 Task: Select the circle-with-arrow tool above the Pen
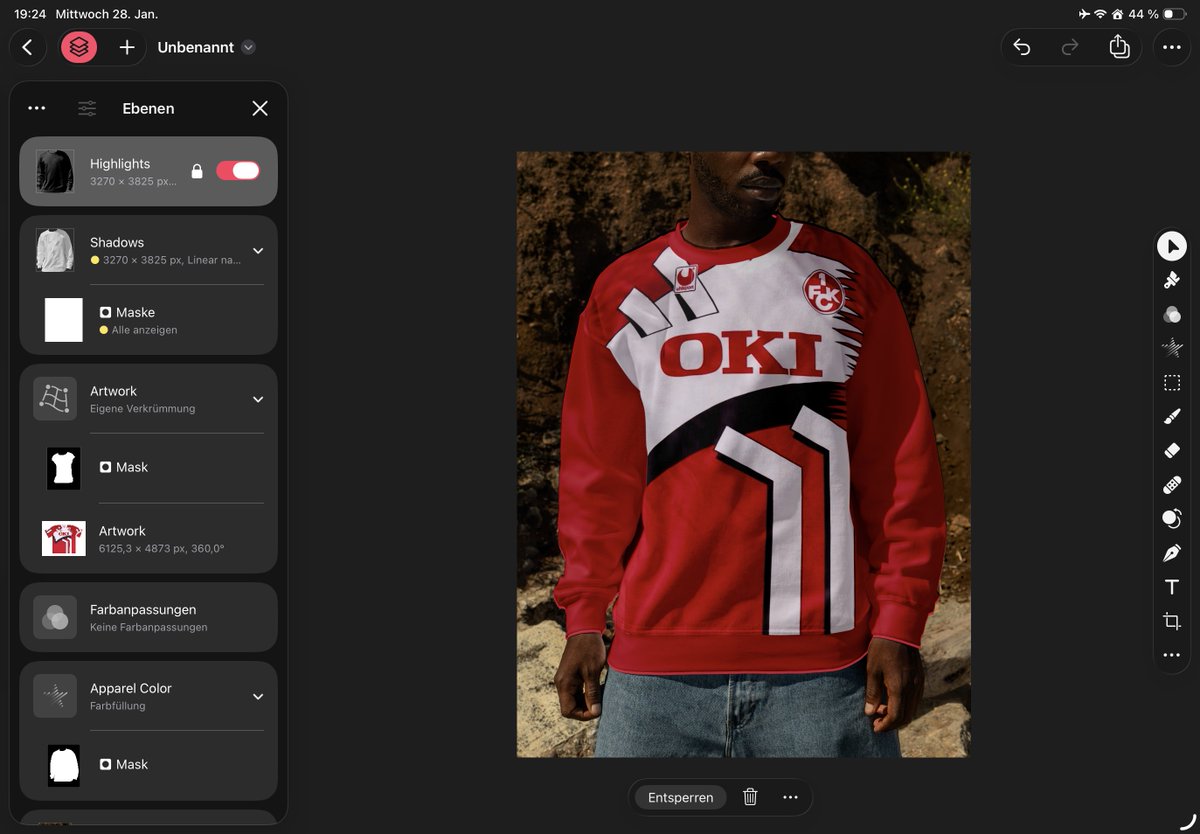1171,519
